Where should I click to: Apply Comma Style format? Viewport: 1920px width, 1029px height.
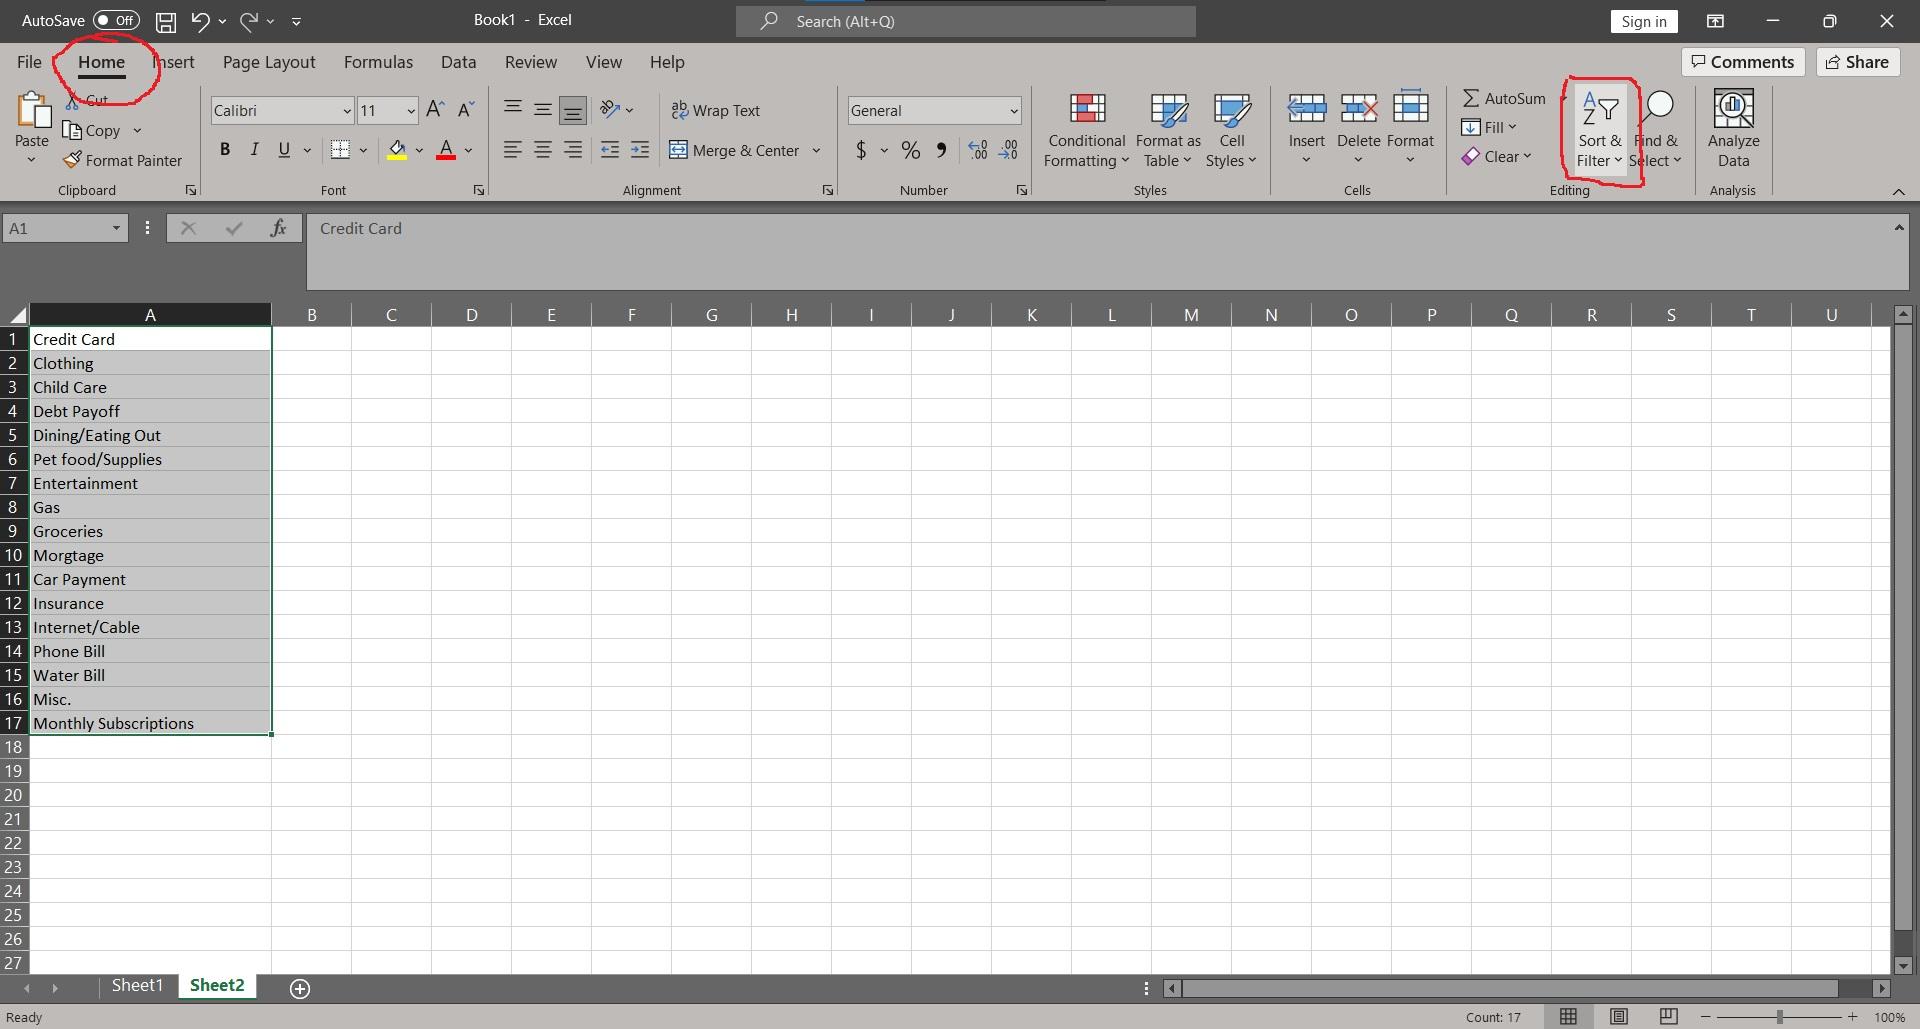point(941,150)
